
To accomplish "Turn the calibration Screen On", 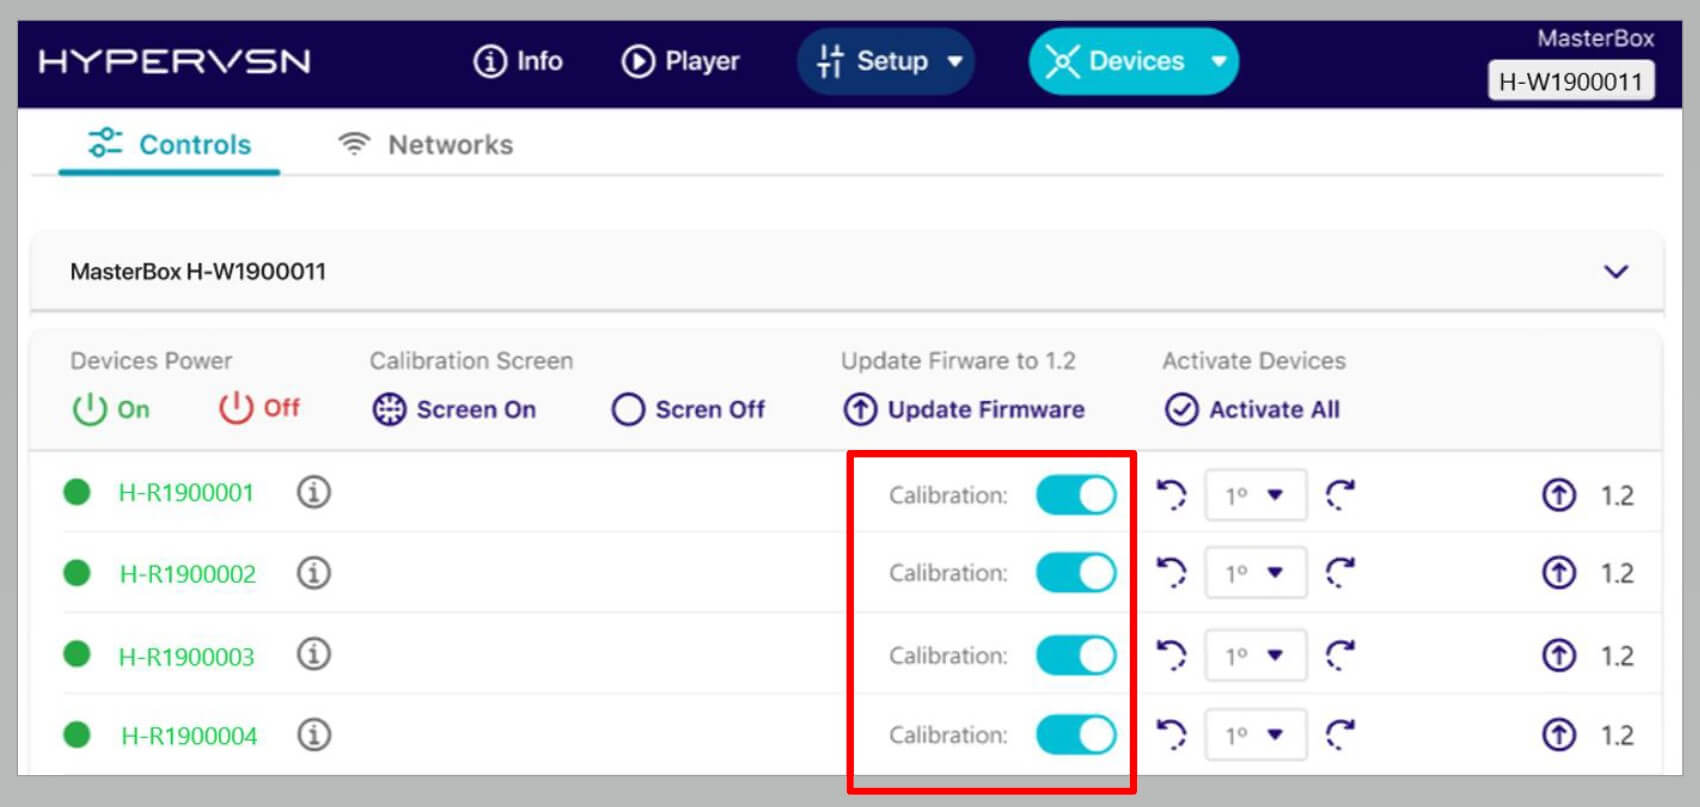I will click(x=455, y=410).
